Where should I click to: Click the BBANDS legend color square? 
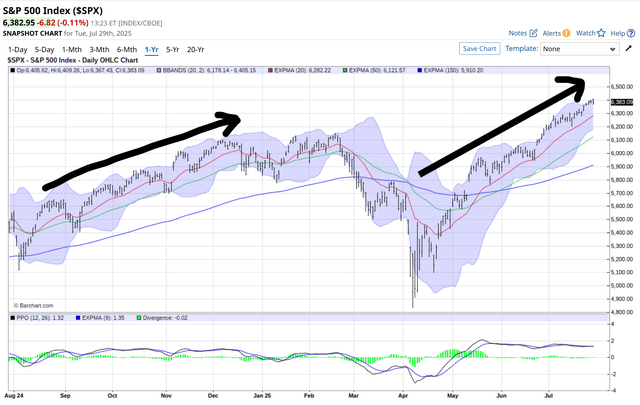click(159, 71)
